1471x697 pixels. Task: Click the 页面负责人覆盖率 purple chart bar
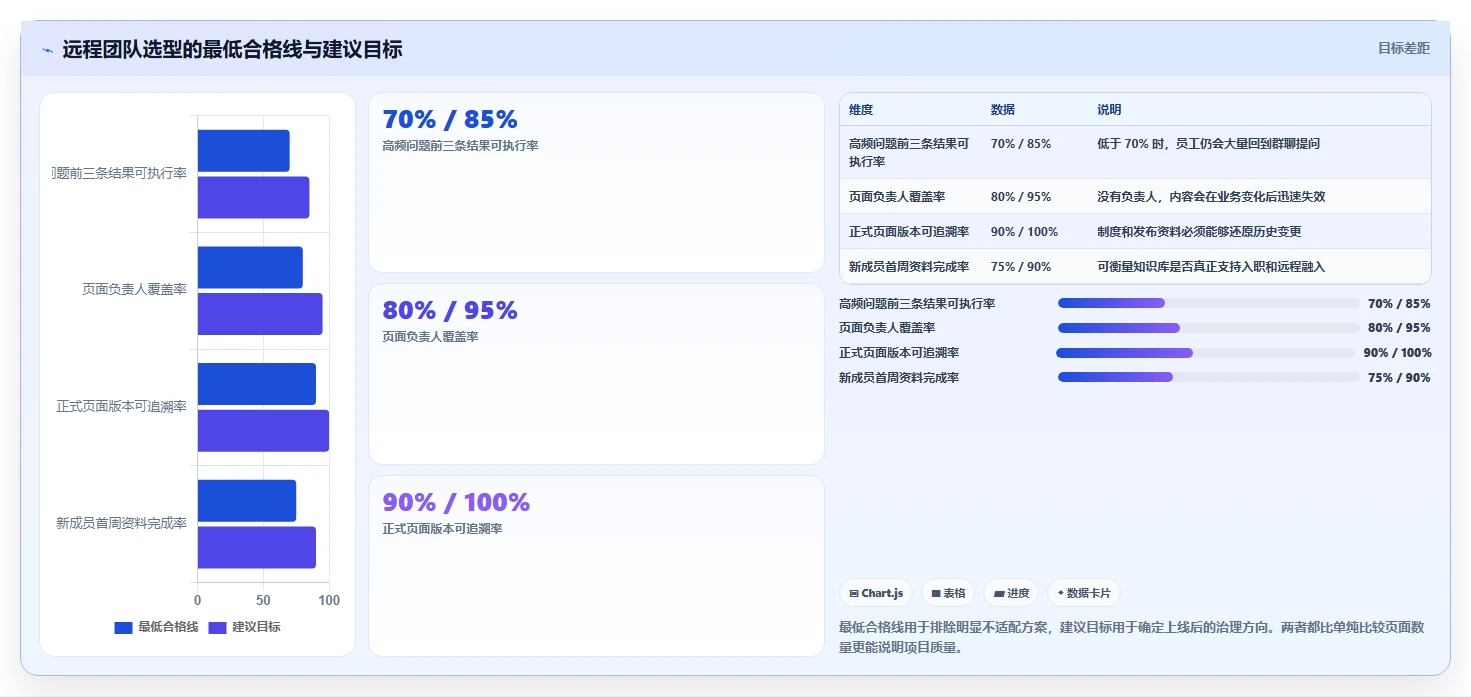260,314
